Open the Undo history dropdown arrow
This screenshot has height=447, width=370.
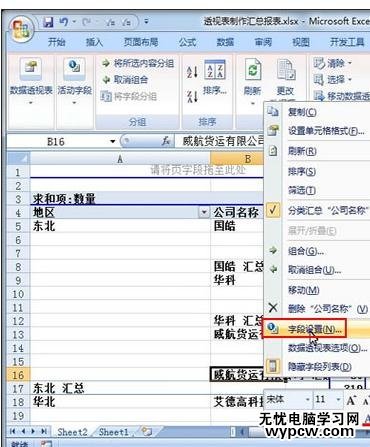74,22
